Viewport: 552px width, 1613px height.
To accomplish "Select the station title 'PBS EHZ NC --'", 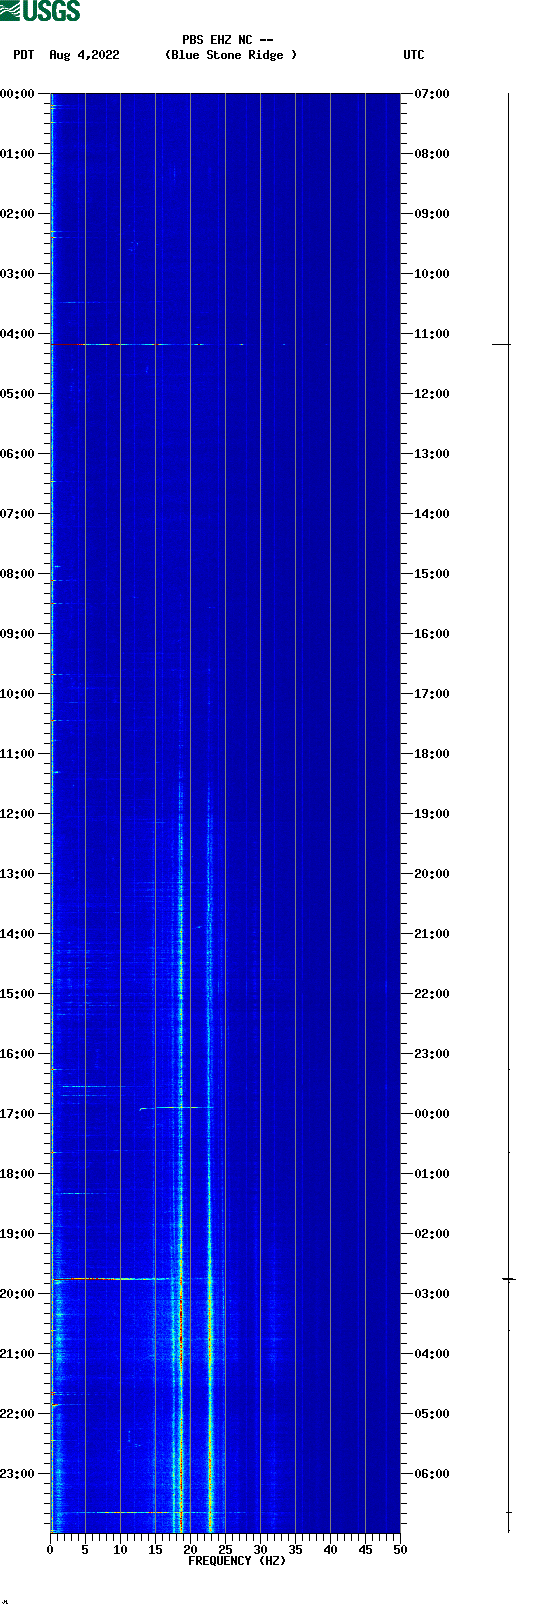I will (228, 40).
